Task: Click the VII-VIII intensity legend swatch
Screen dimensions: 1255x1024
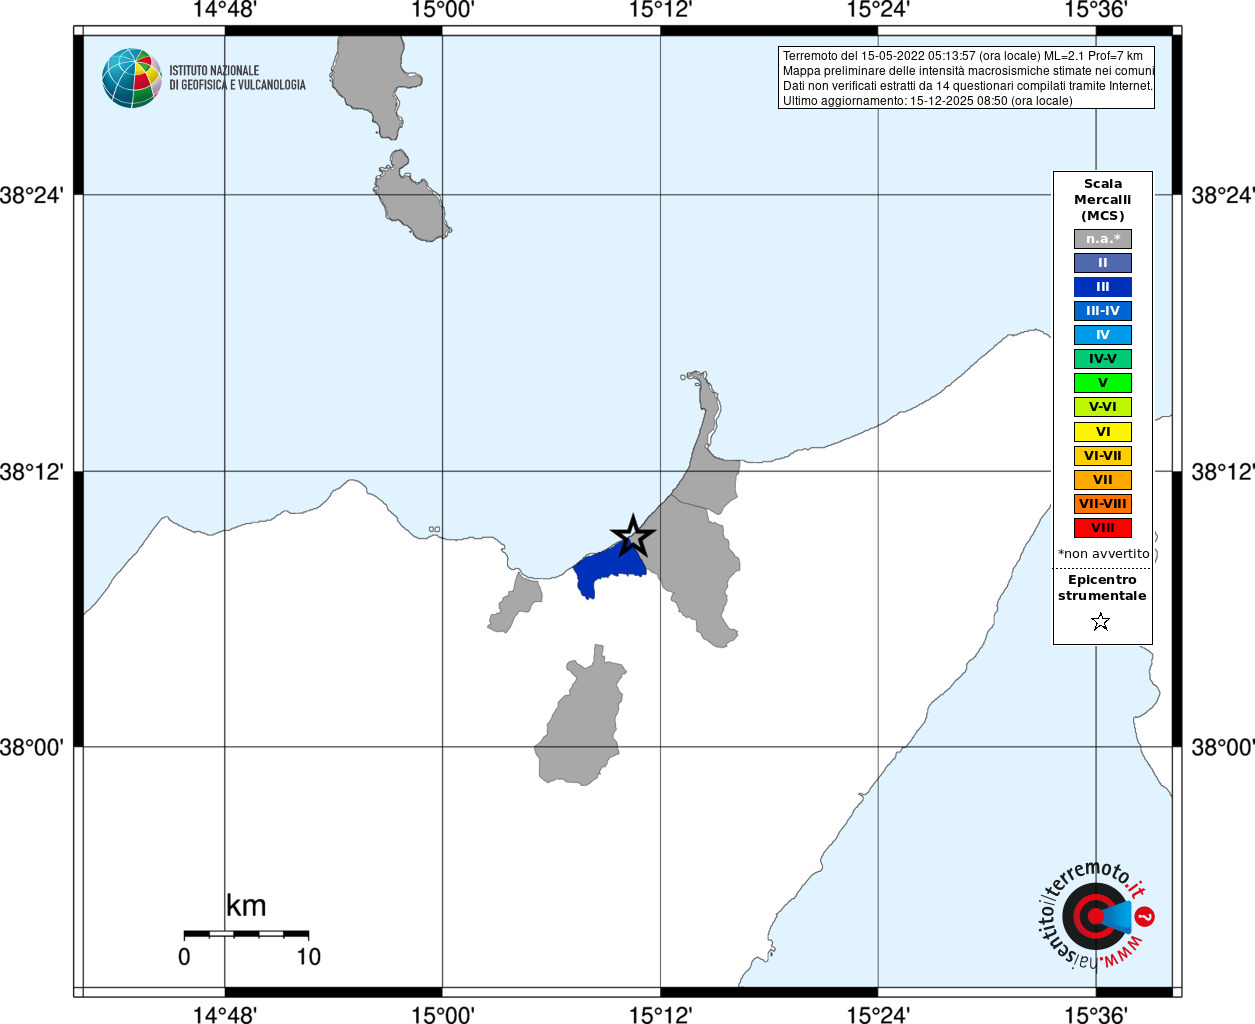Action: coord(1103,504)
